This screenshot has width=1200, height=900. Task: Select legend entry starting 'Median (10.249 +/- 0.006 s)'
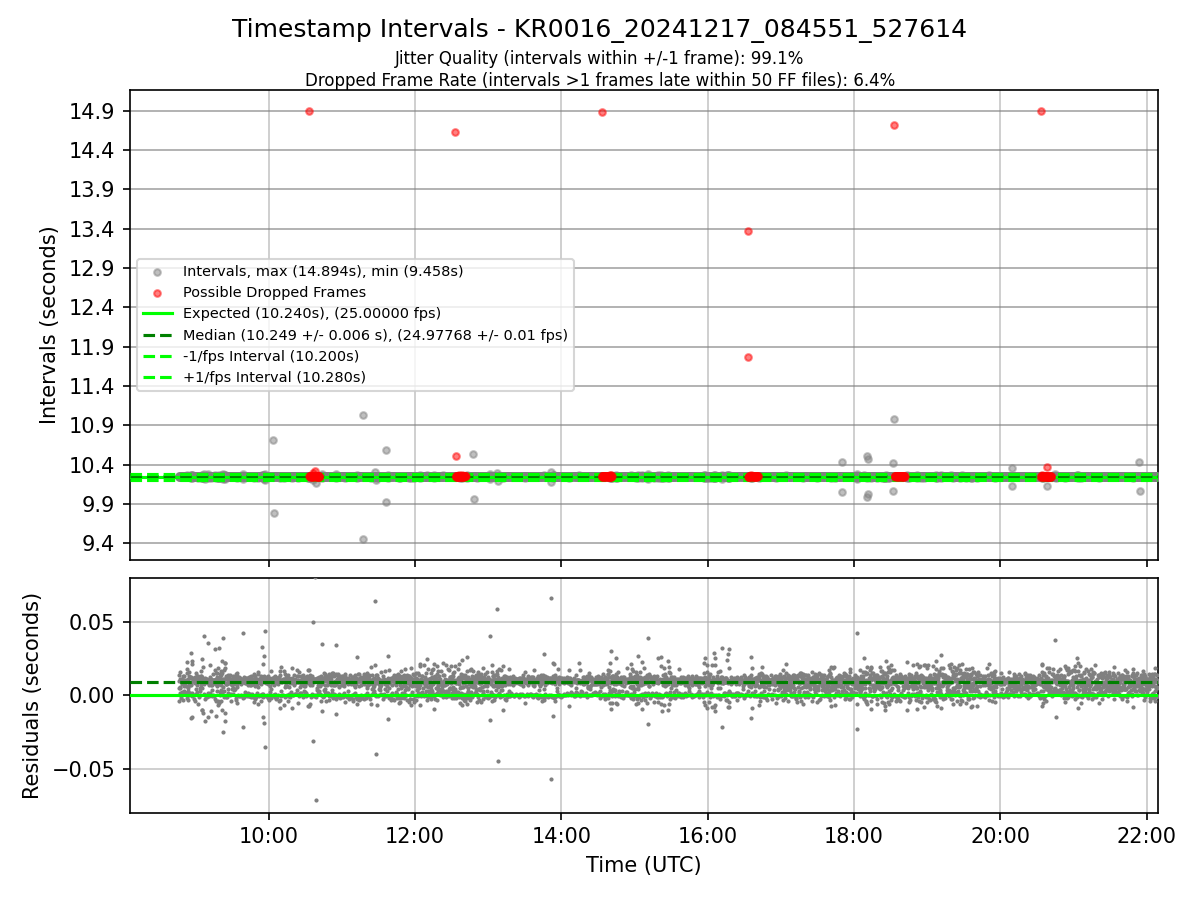tap(375, 335)
